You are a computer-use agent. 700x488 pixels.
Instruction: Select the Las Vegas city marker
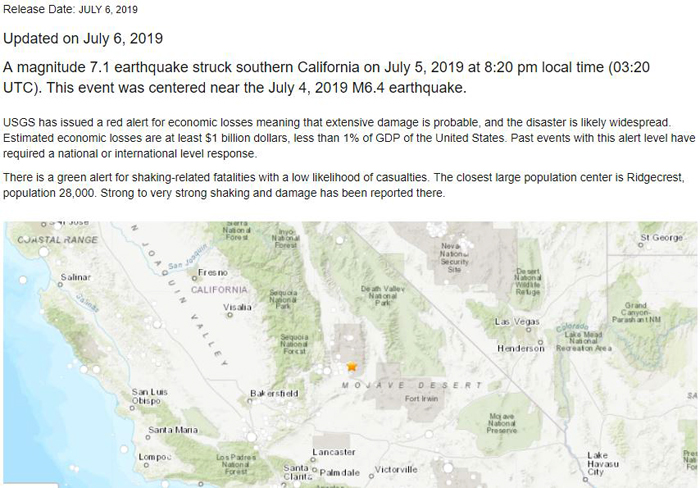529,330
